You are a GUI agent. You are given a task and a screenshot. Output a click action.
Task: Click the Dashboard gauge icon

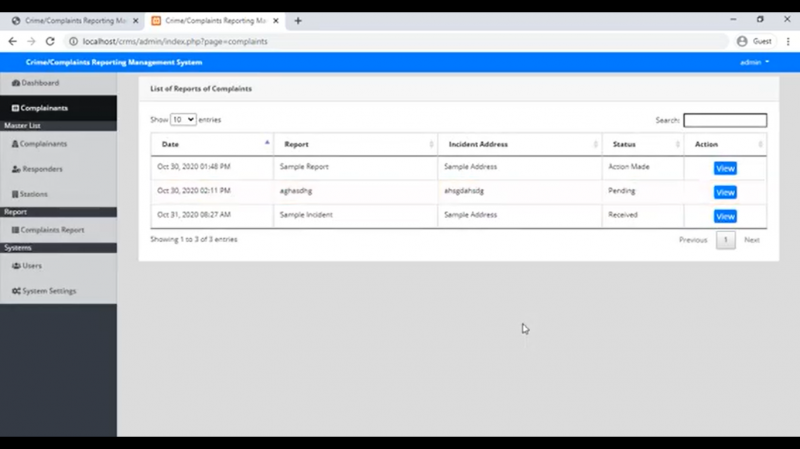pos(16,83)
